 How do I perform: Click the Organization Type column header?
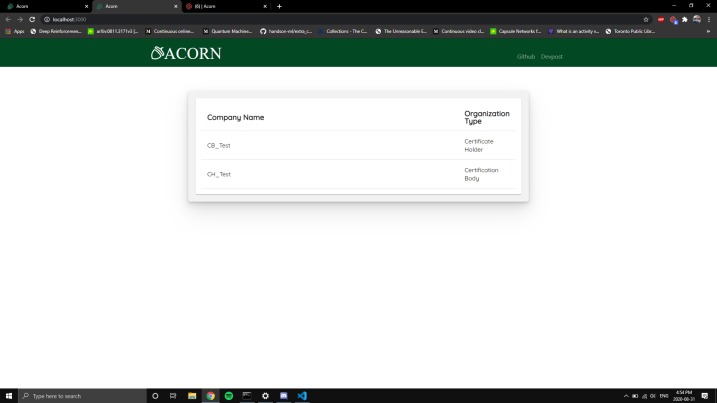(487, 117)
